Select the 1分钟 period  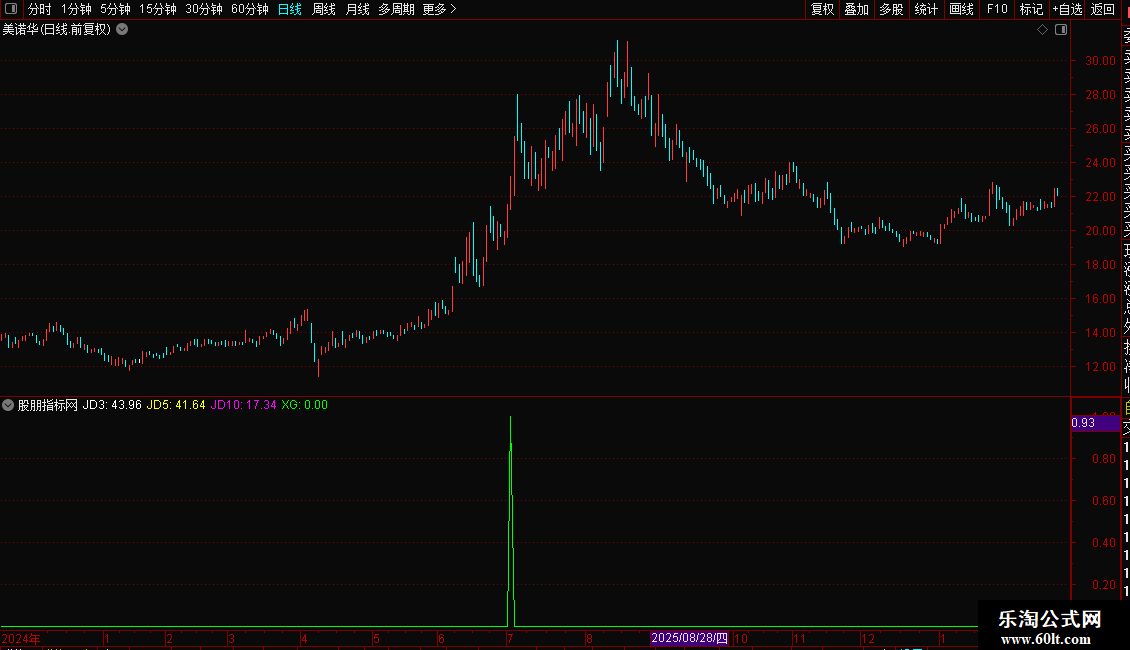click(x=76, y=9)
